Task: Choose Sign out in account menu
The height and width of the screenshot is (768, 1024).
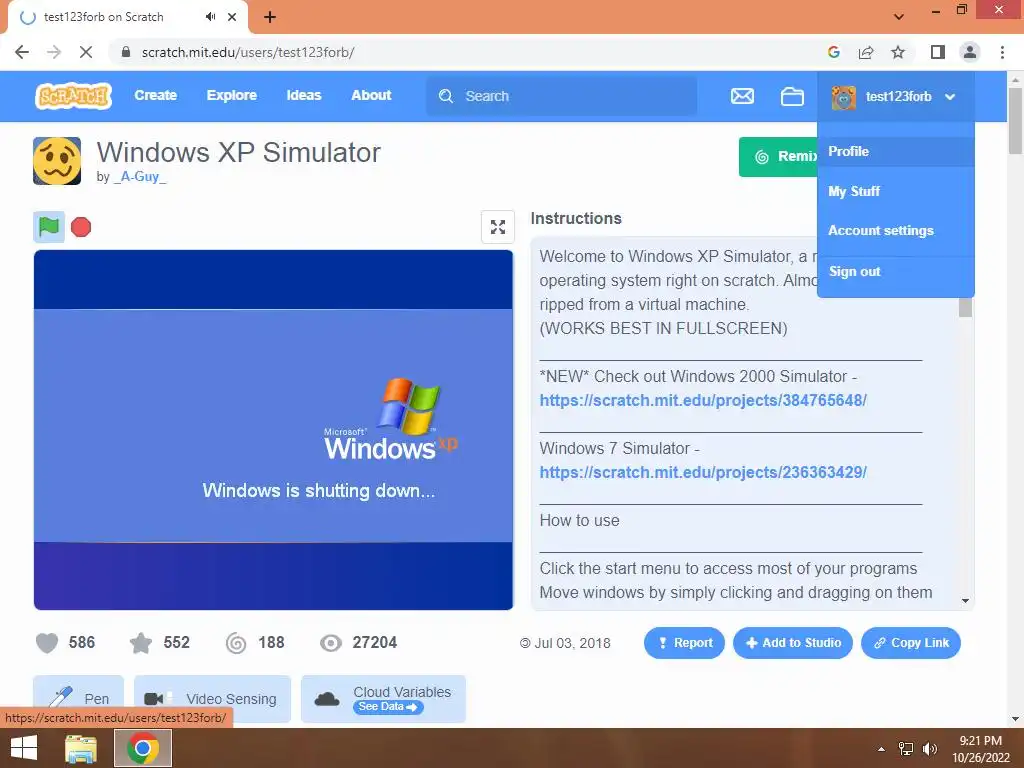Action: coord(895,272)
